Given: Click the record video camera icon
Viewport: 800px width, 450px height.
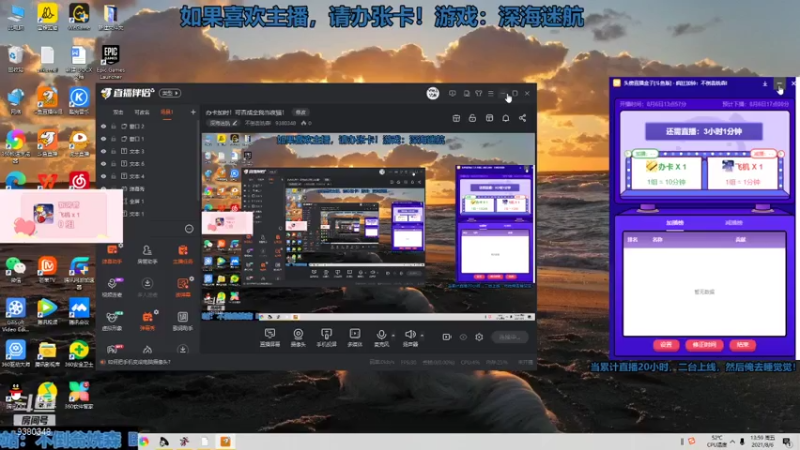Looking at the screenshot, I should click(447, 337).
